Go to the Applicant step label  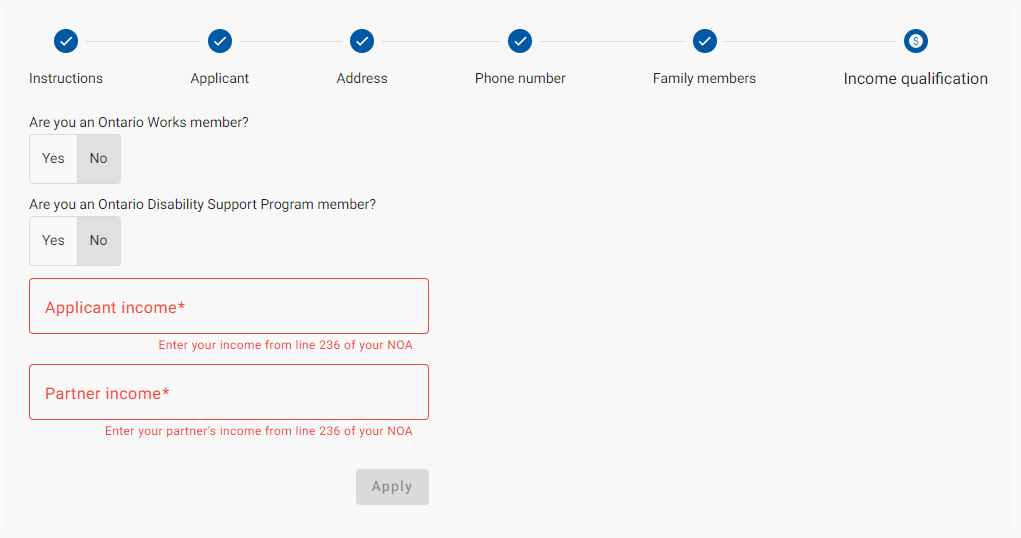[x=220, y=78]
